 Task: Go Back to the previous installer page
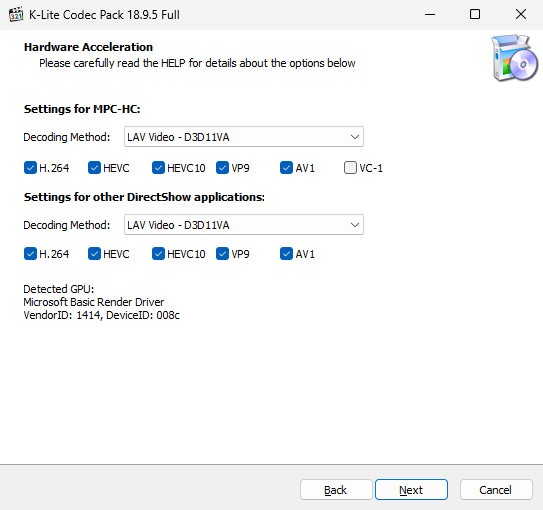click(336, 490)
